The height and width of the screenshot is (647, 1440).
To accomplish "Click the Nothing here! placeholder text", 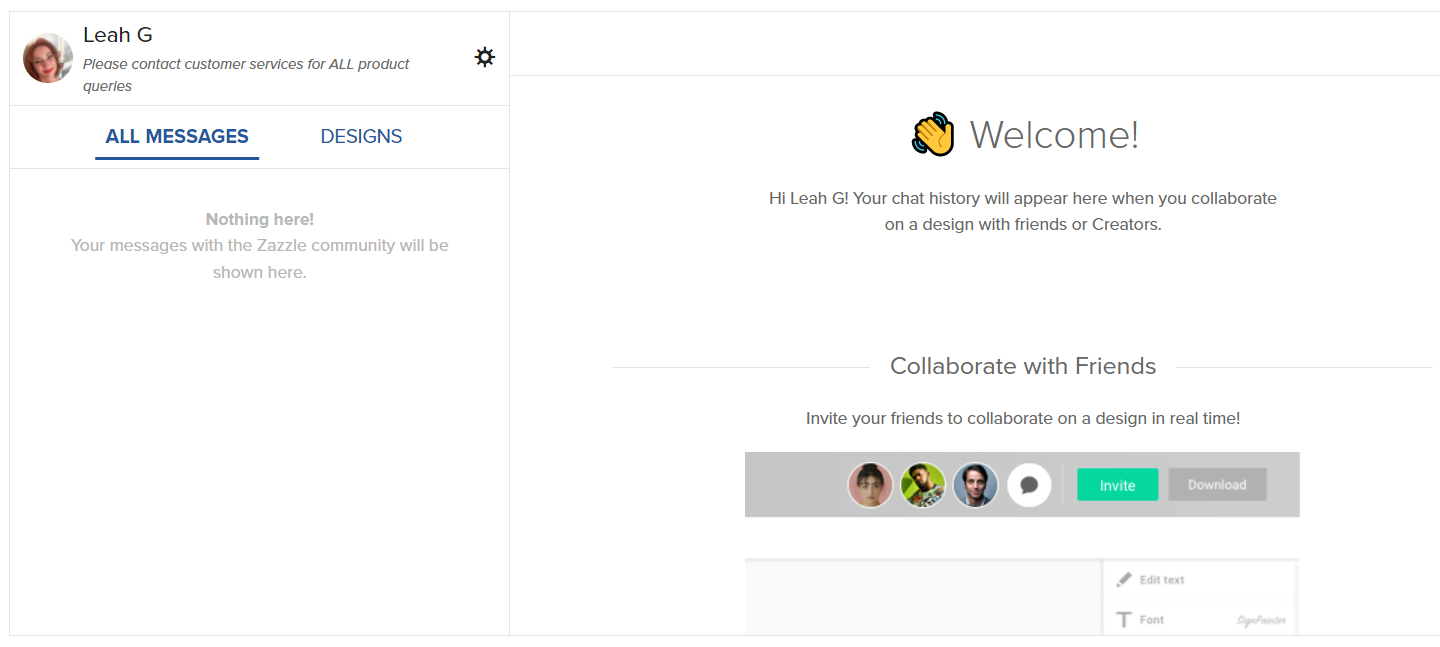I will (260, 219).
